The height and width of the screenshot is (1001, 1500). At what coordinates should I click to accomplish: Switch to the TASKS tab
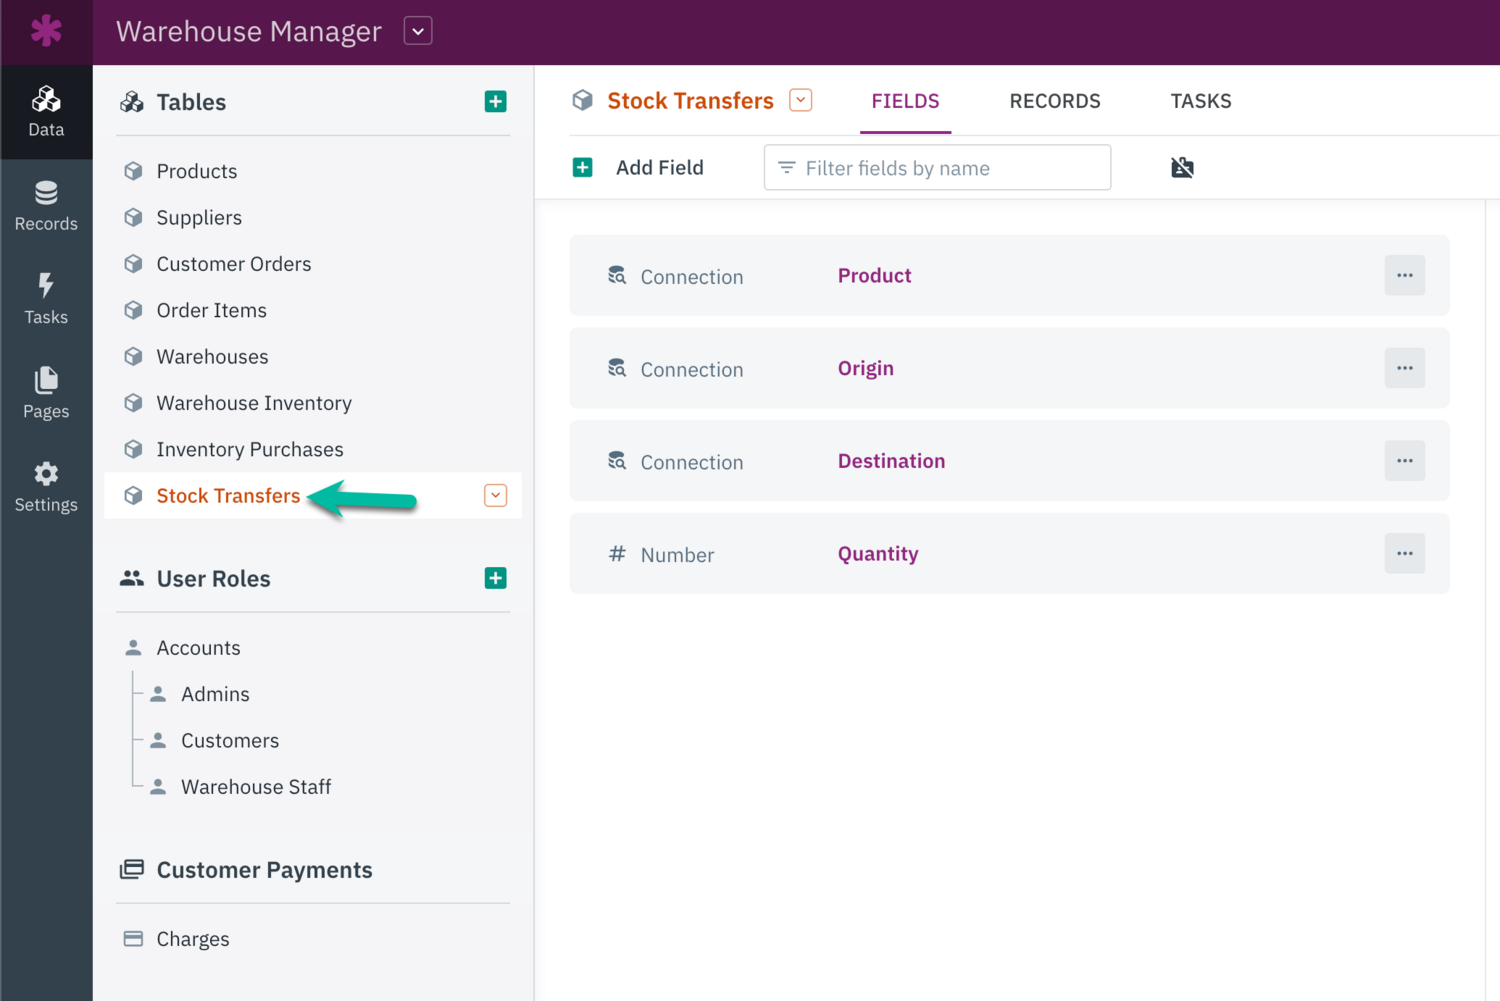(1200, 101)
